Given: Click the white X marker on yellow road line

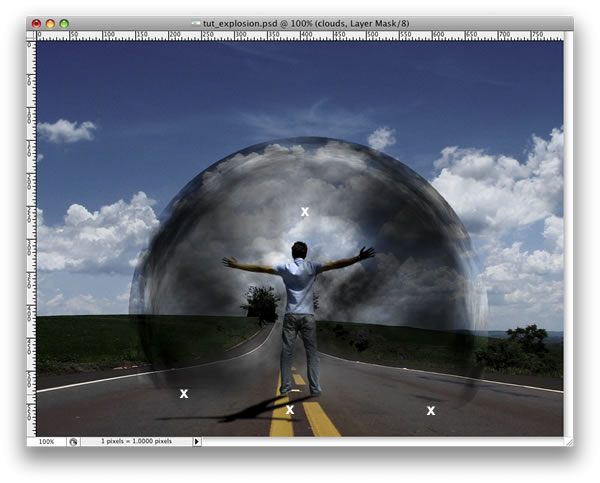Looking at the screenshot, I should point(290,410).
